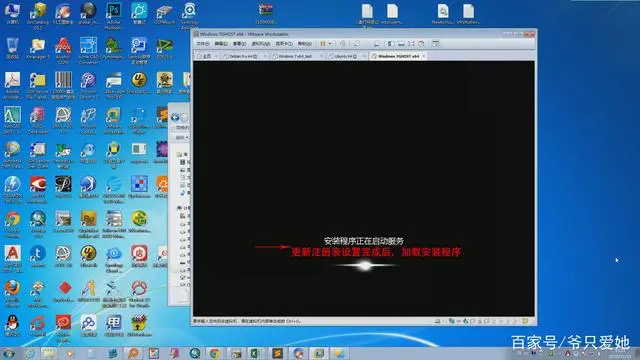Open the blue t icon shortcut
Viewport: 640px width, 360px height.
38,256
